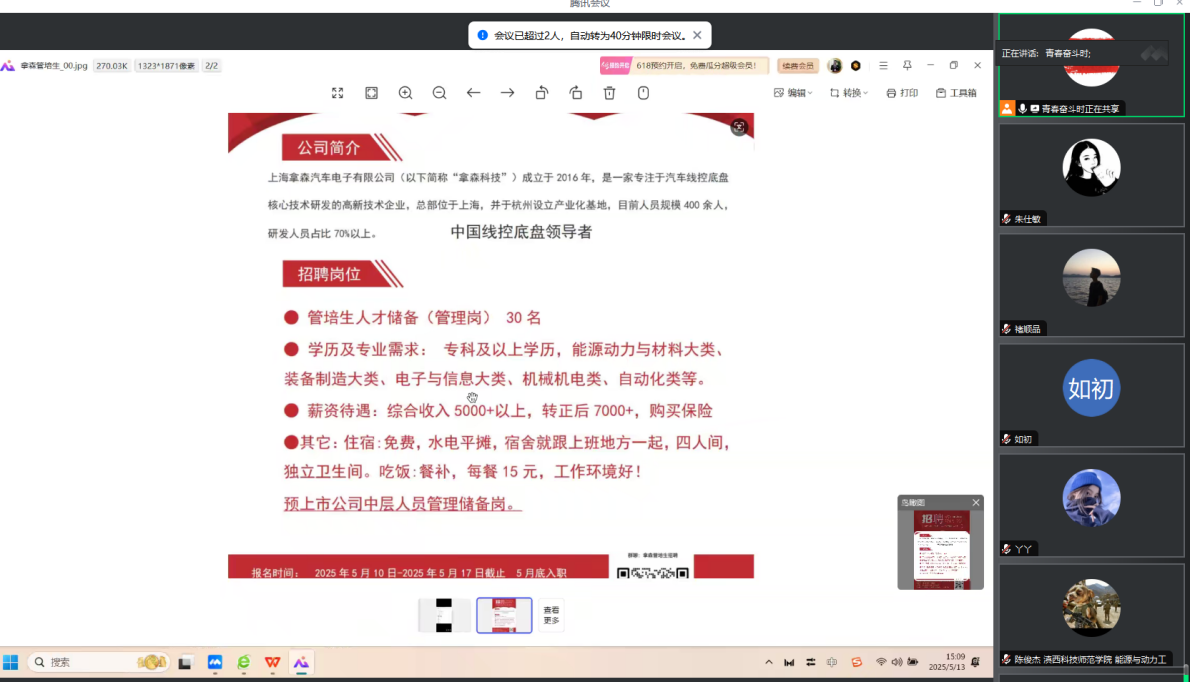Image resolution: width=1190 pixels, height=682 pixels.
Task: Click the taskbar 搜索 search box
Action: pos(99,662)
